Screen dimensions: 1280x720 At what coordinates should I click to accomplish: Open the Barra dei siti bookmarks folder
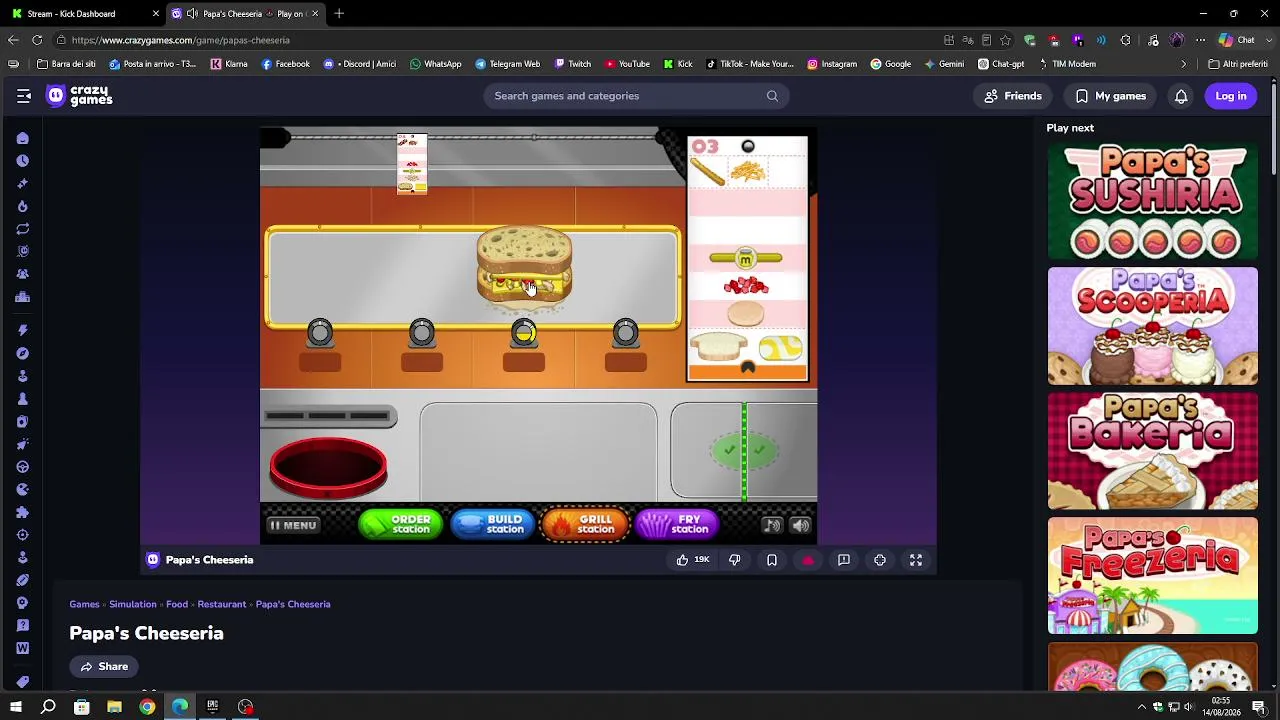[66, 64]
